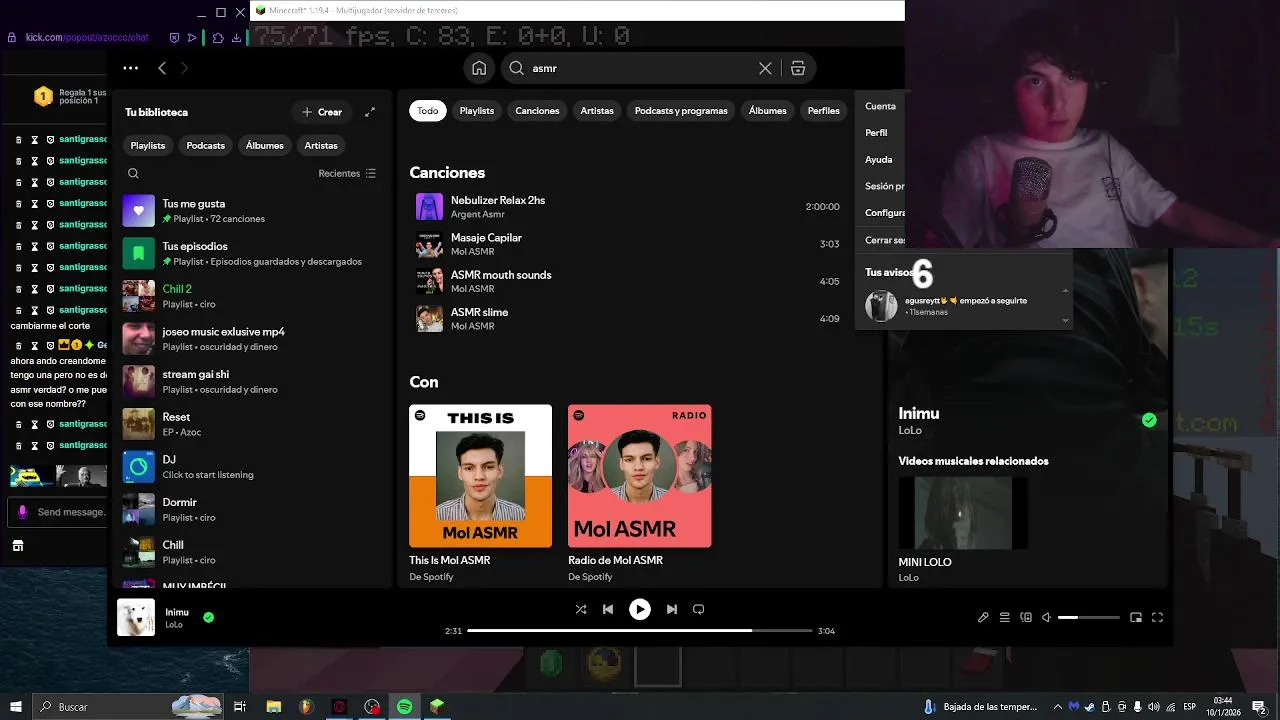This screenshot has height=720, width=1280.
Task: Open Chill 2 playlist
Action: coord(250,296)
